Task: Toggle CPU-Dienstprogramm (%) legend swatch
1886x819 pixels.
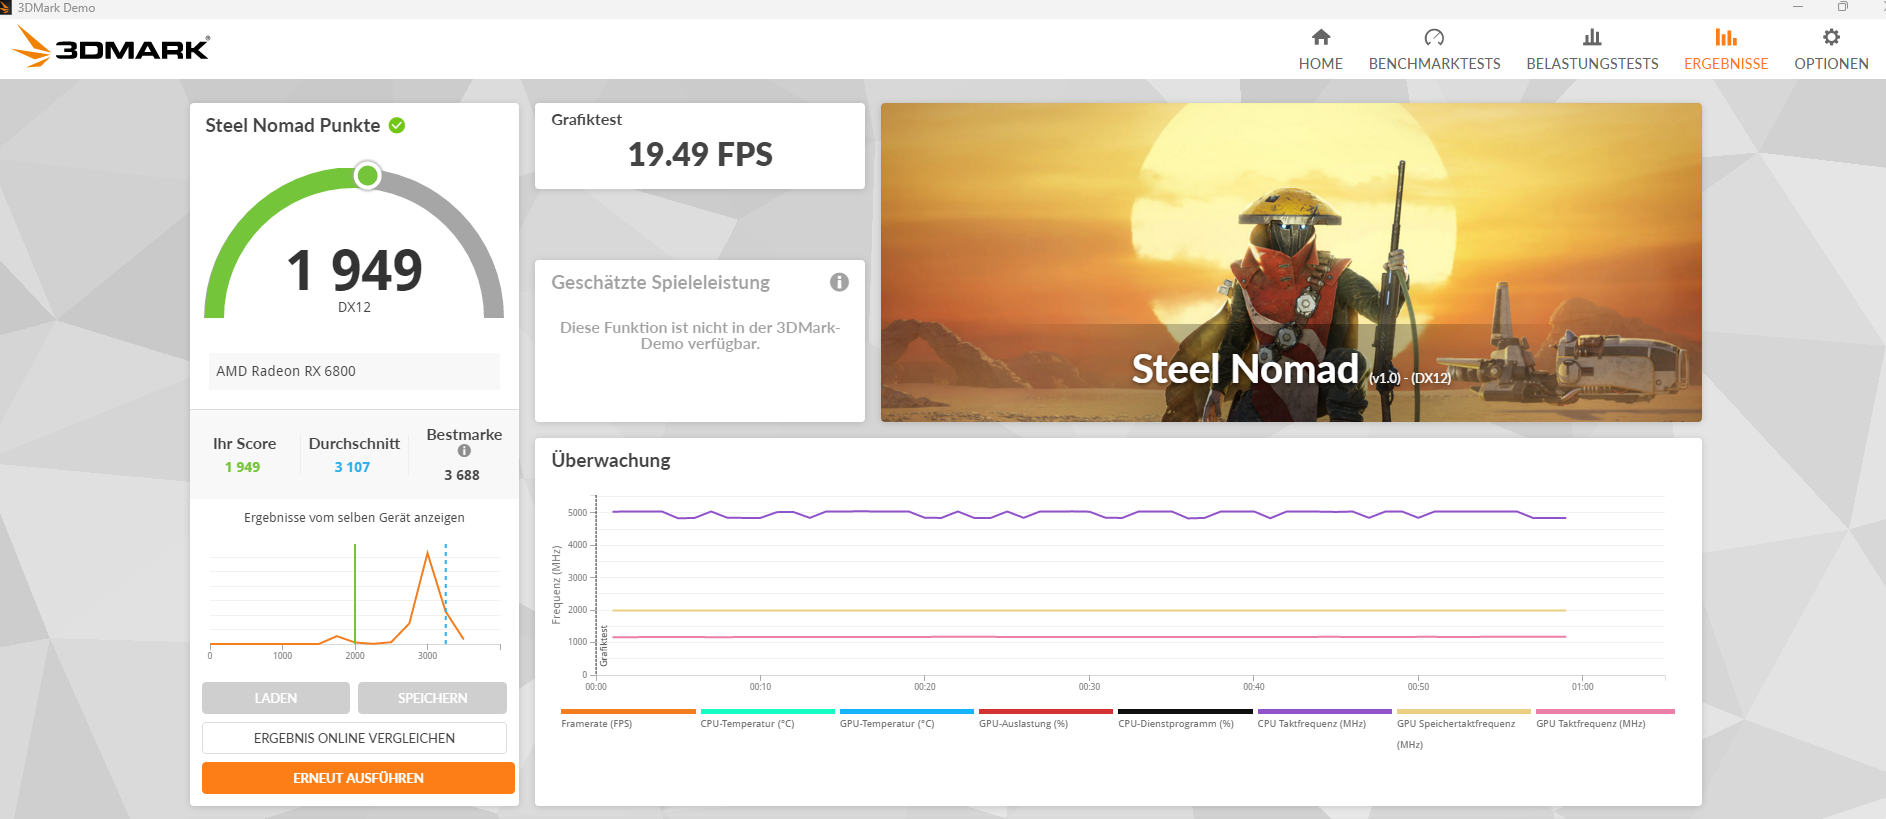Action: (x=1185, y=712)
